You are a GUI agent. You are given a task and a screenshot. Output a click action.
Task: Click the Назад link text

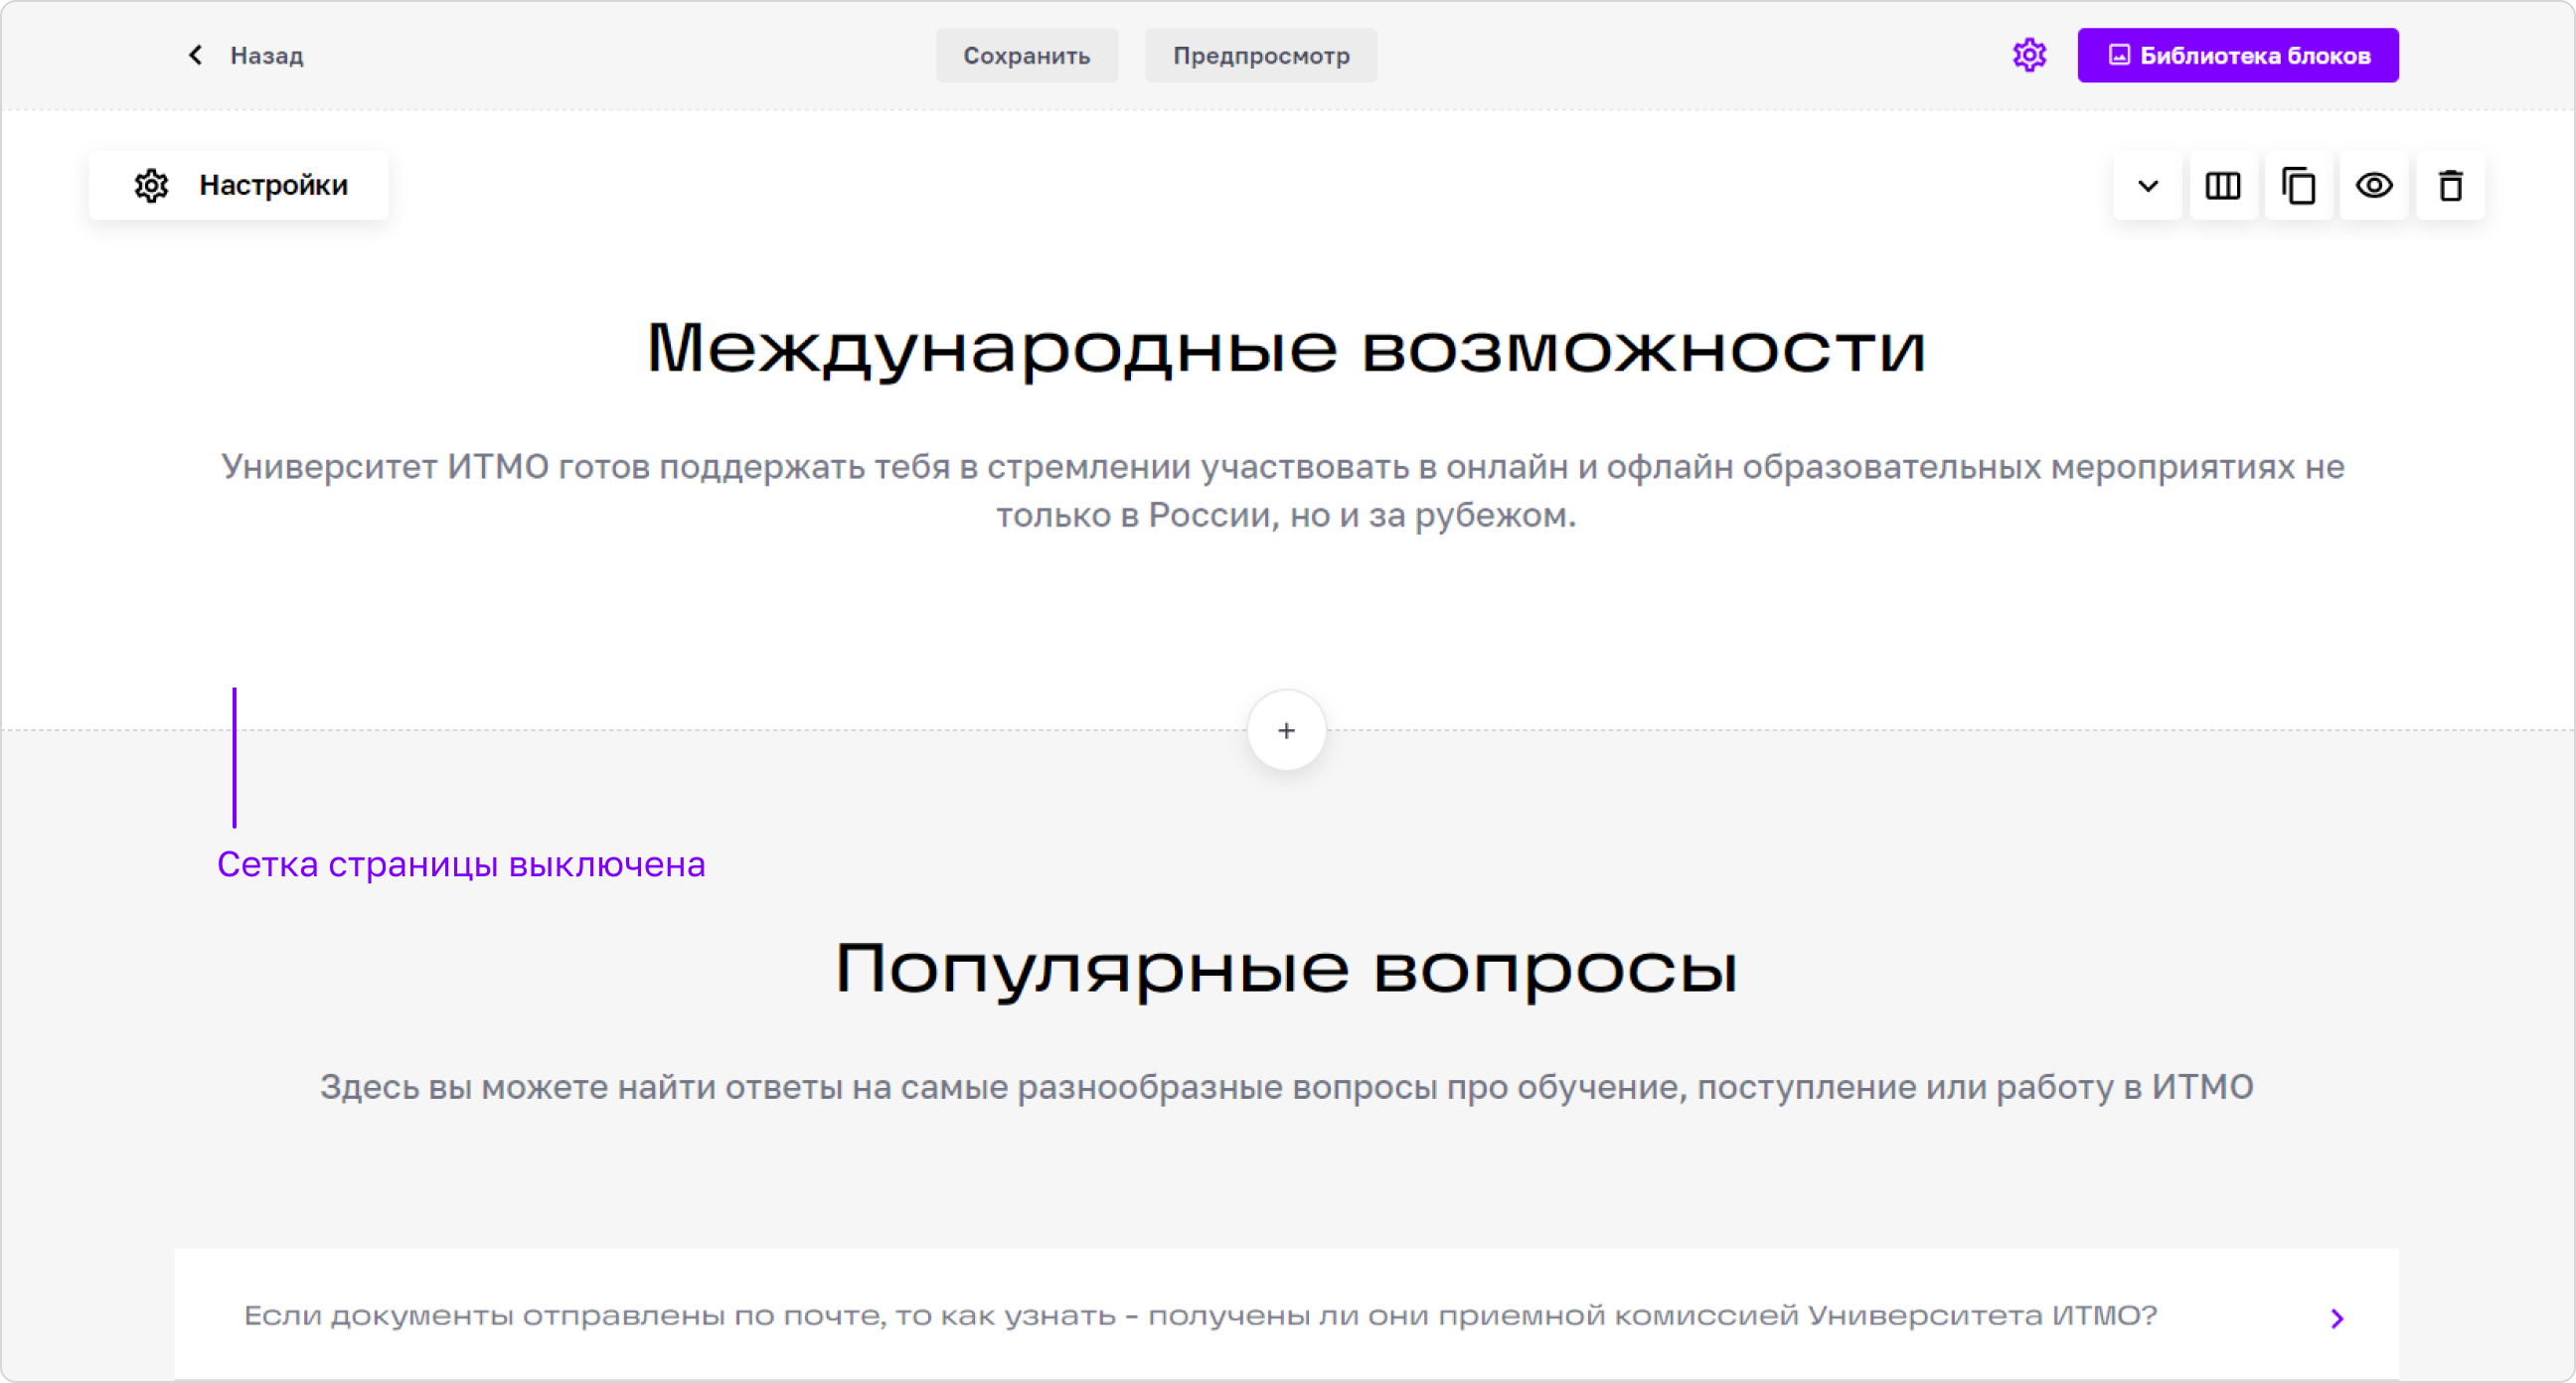[x=267, y=55]
